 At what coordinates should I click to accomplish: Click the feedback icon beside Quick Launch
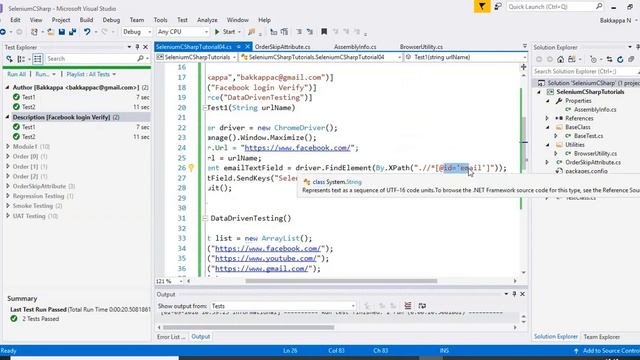tap(498, 7)
